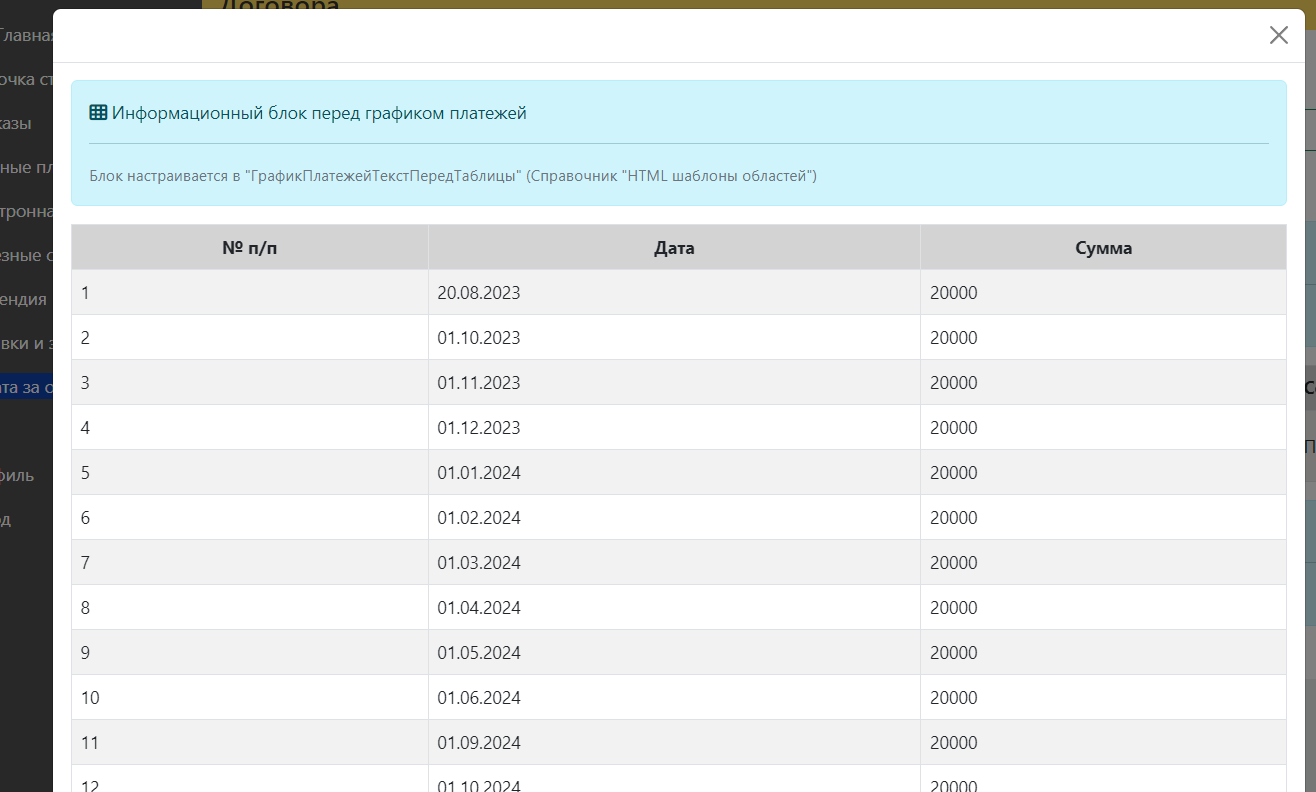1316x792 pixels.
Task: Click the amount in row 3
Action: pyautogui.click(x=953, y=383)
